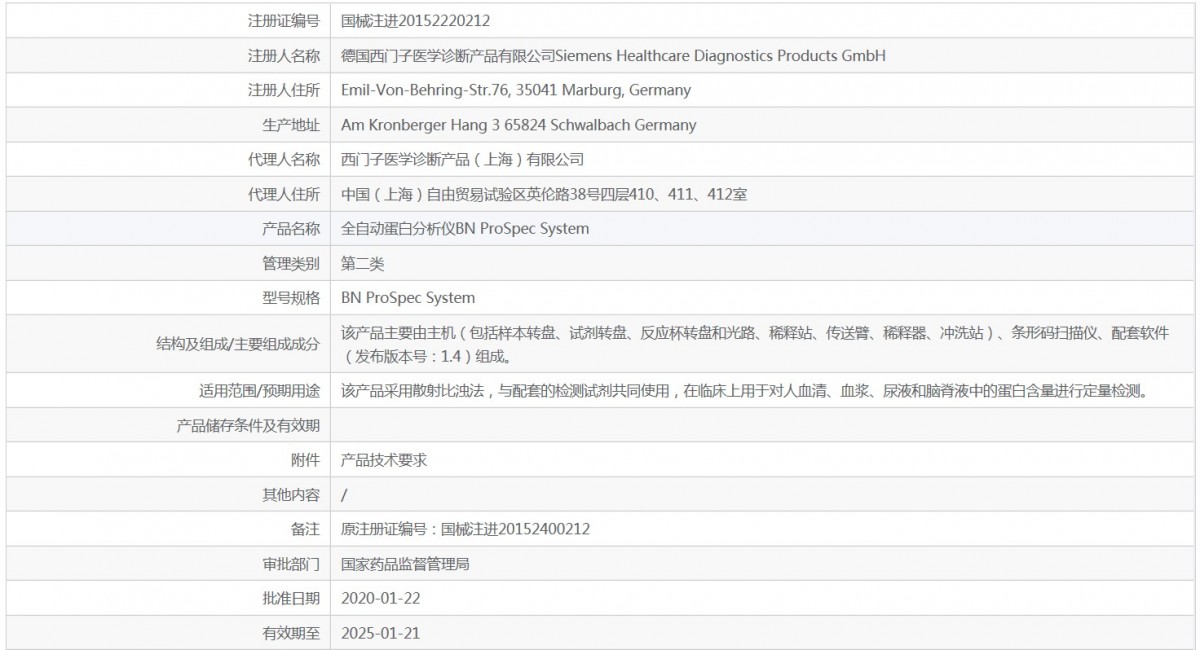
Task: Select Siemens Healthcare Diagnostics Products GmbH text
Action: pyautogui.click(x=720, y=55)
